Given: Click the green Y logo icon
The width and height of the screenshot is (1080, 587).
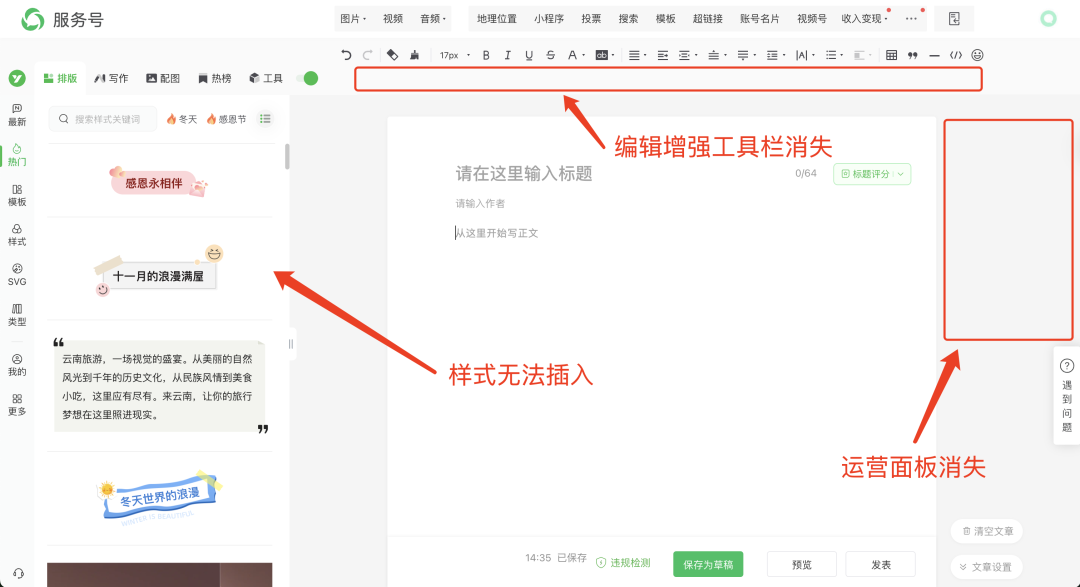Looking at the screenshot, I should click(x=17, y=78).
